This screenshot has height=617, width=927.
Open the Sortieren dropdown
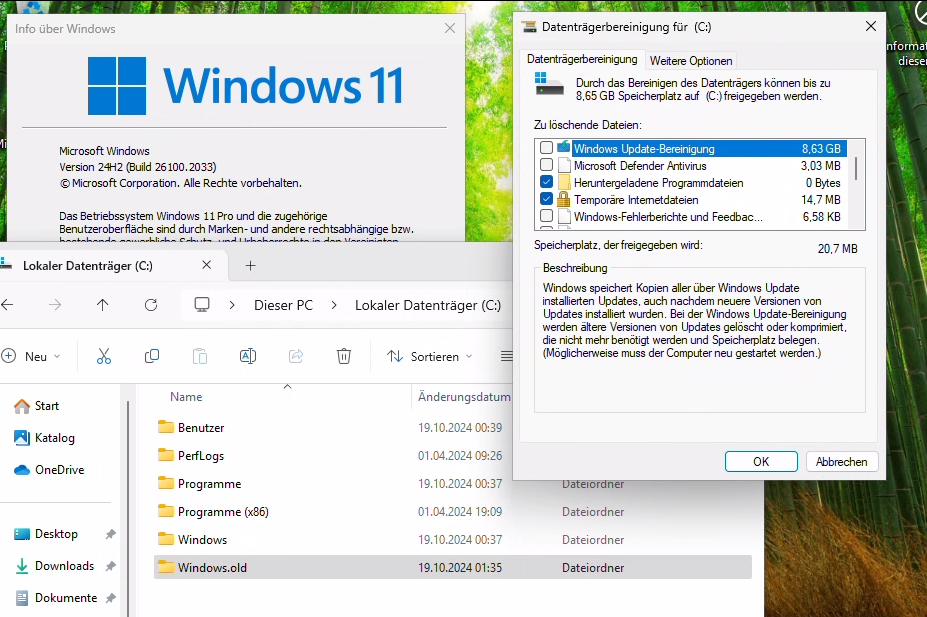pyautogui.click(x=430, y=356)
